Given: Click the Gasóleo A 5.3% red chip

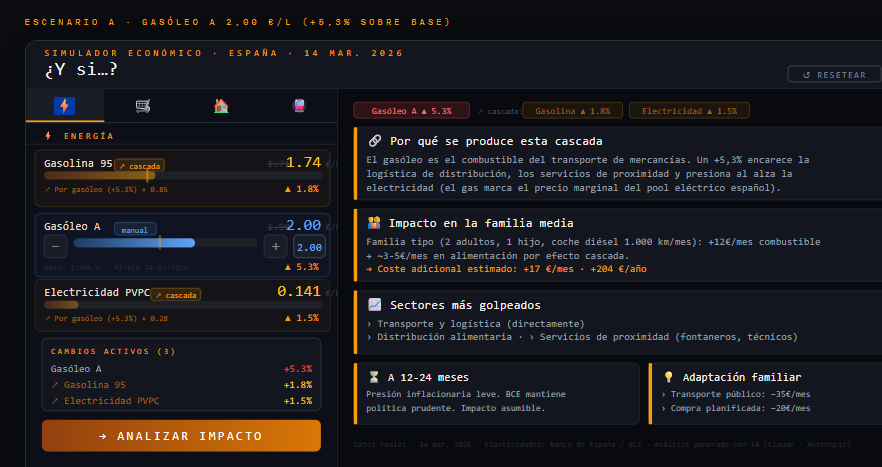Looking at the screenshot, I should [411, 111].
